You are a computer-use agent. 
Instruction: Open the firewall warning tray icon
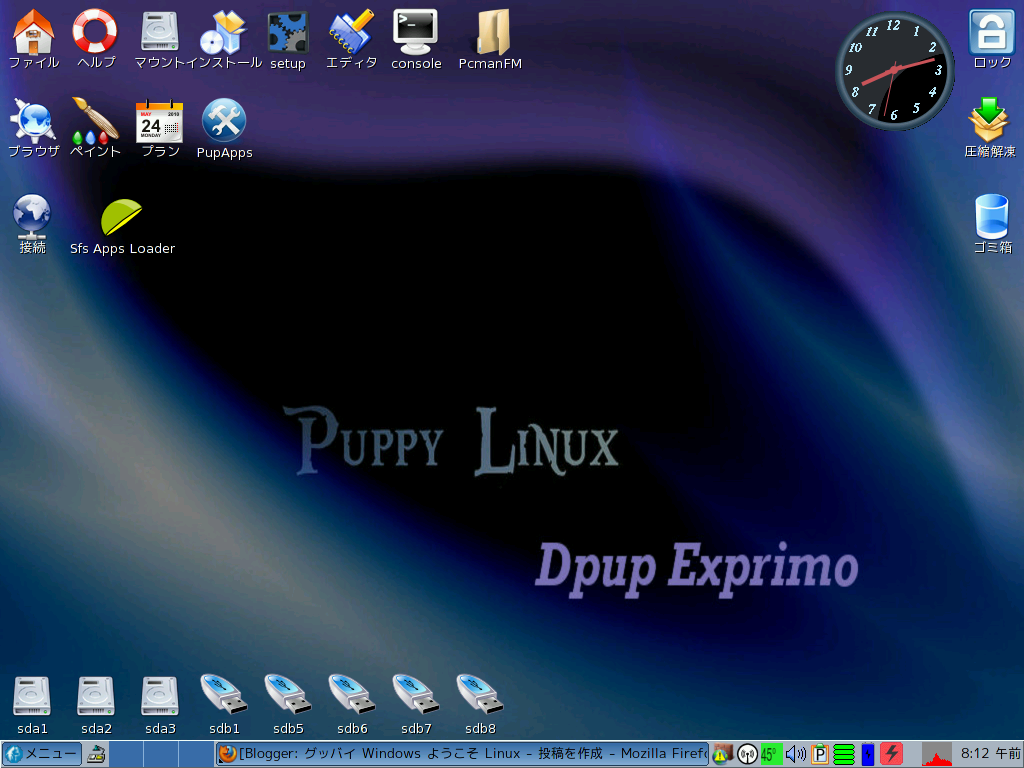coord(722,754)
